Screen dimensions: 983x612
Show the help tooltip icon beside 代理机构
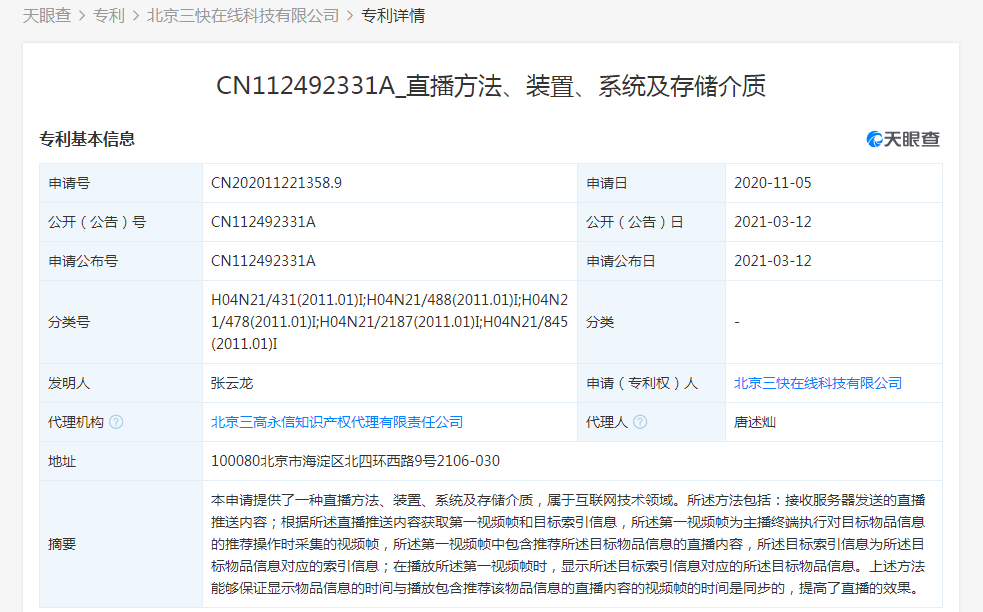click(x=116, y=422)
